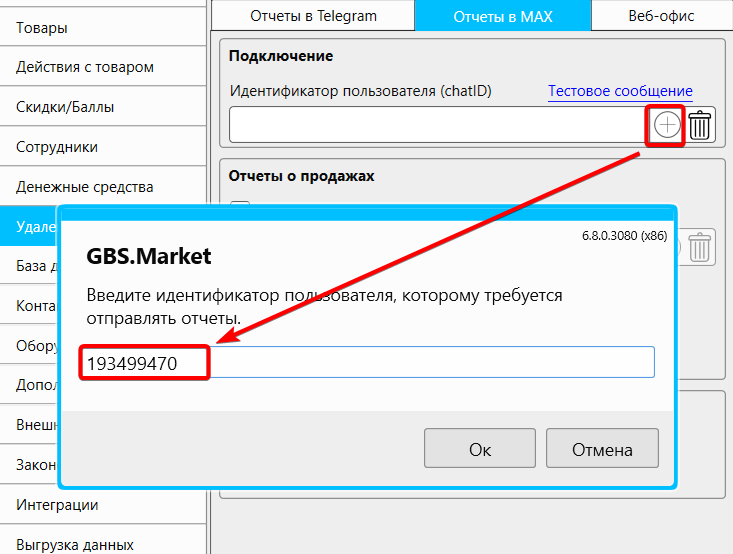
Task: Open the Веб-офис tab
Action: pyautogui.click(x=661, y=16)
